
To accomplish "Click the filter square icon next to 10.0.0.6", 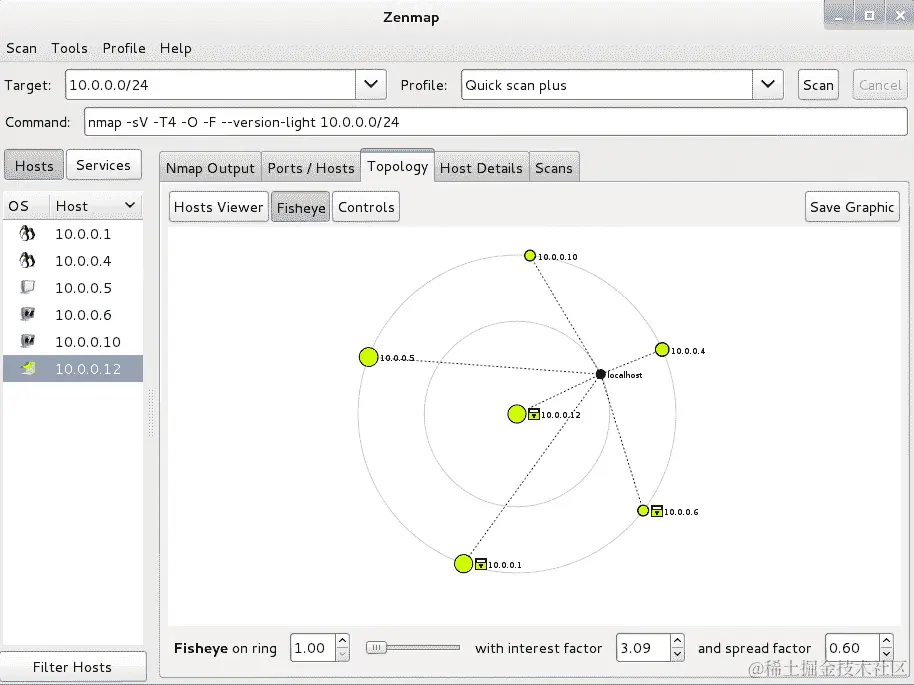I will click(656, 511).
